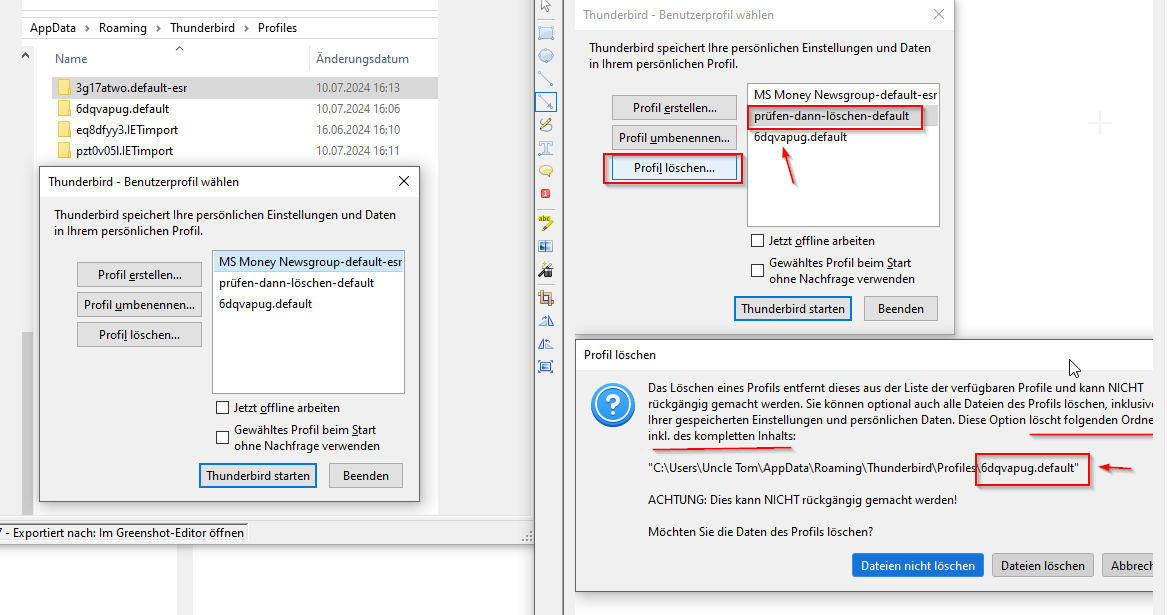Close the profile dialog over the Explorer window
The width and height of the screenshot is (1167, 615).
click(403, 181)
